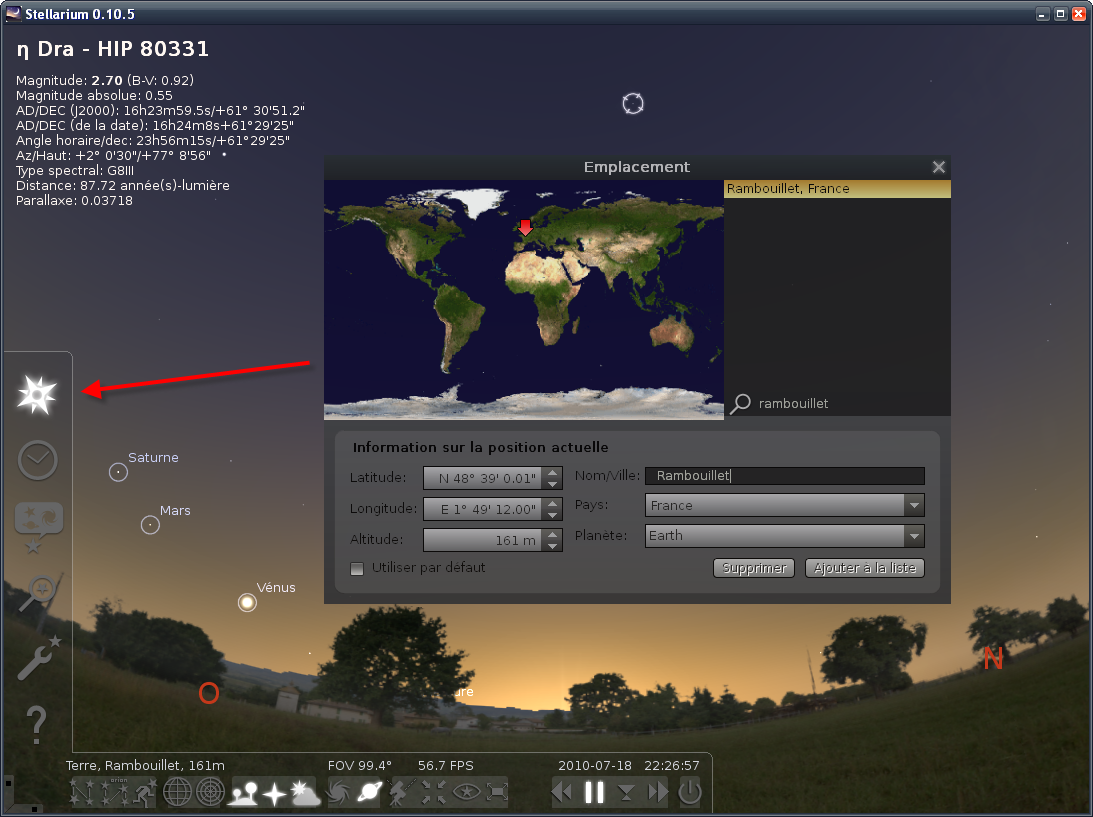
Task: Increase Latitude with the up spinner
Action: point(553,473)
